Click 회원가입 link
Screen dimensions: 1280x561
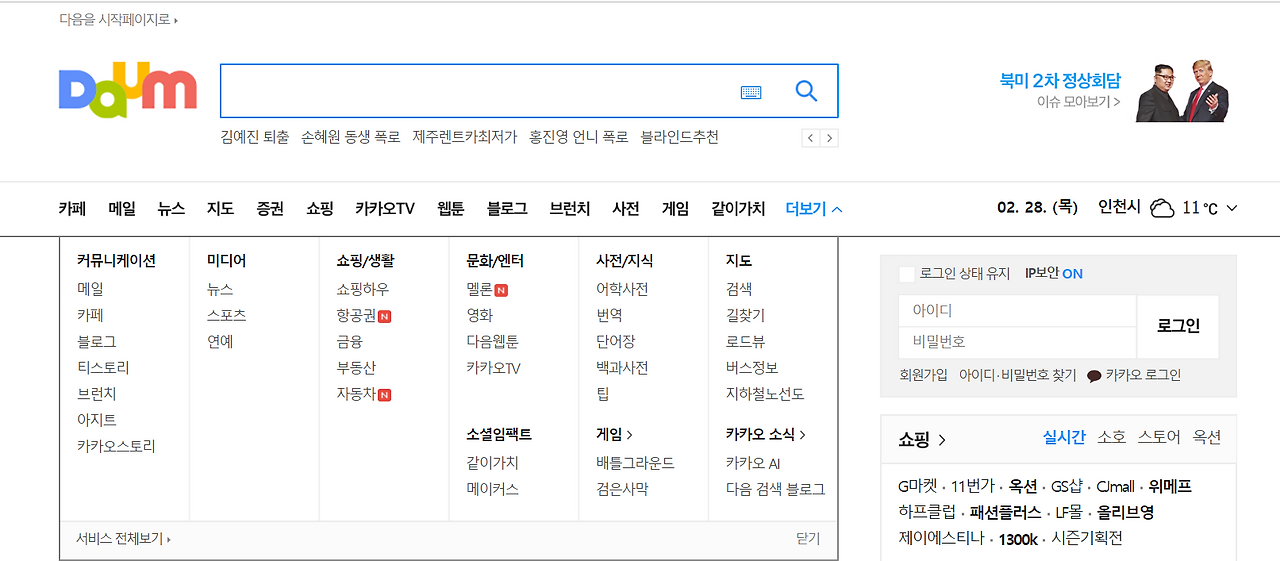pos(923,375)
